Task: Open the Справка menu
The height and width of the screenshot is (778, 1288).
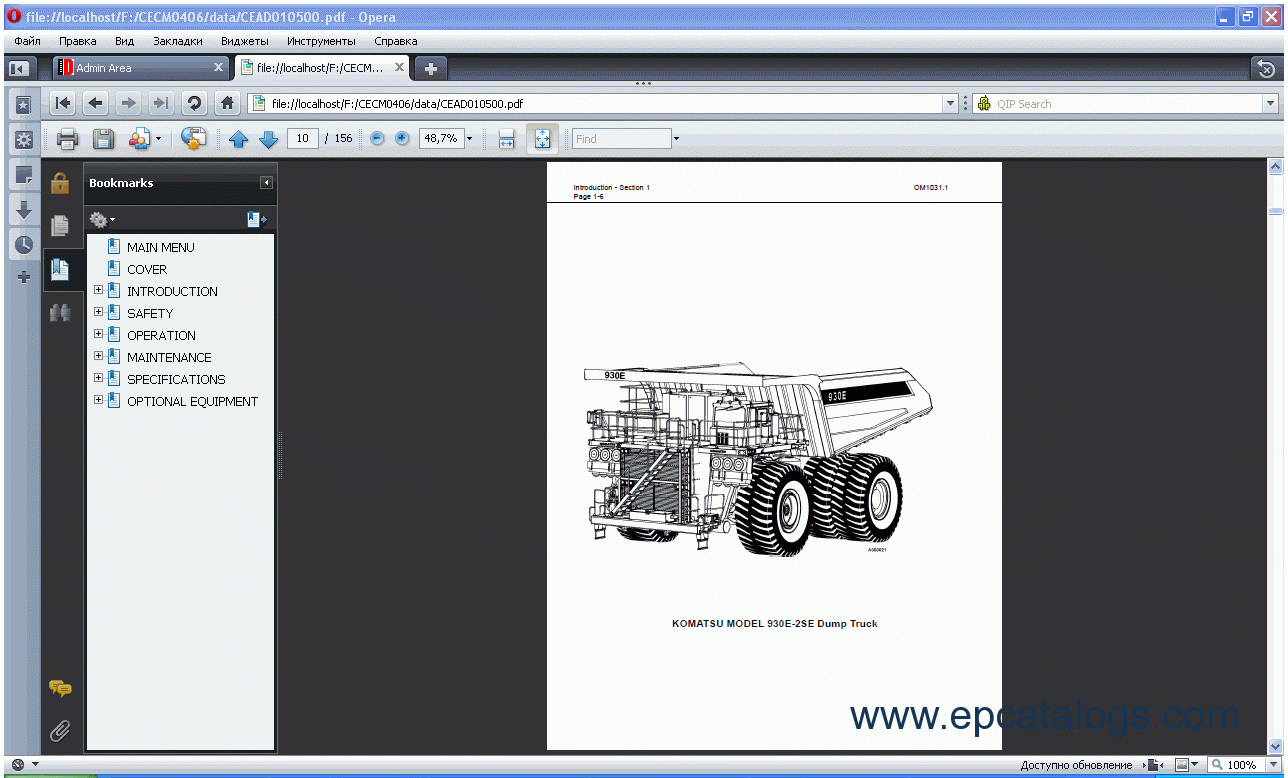Action: [x=396, y=41]
